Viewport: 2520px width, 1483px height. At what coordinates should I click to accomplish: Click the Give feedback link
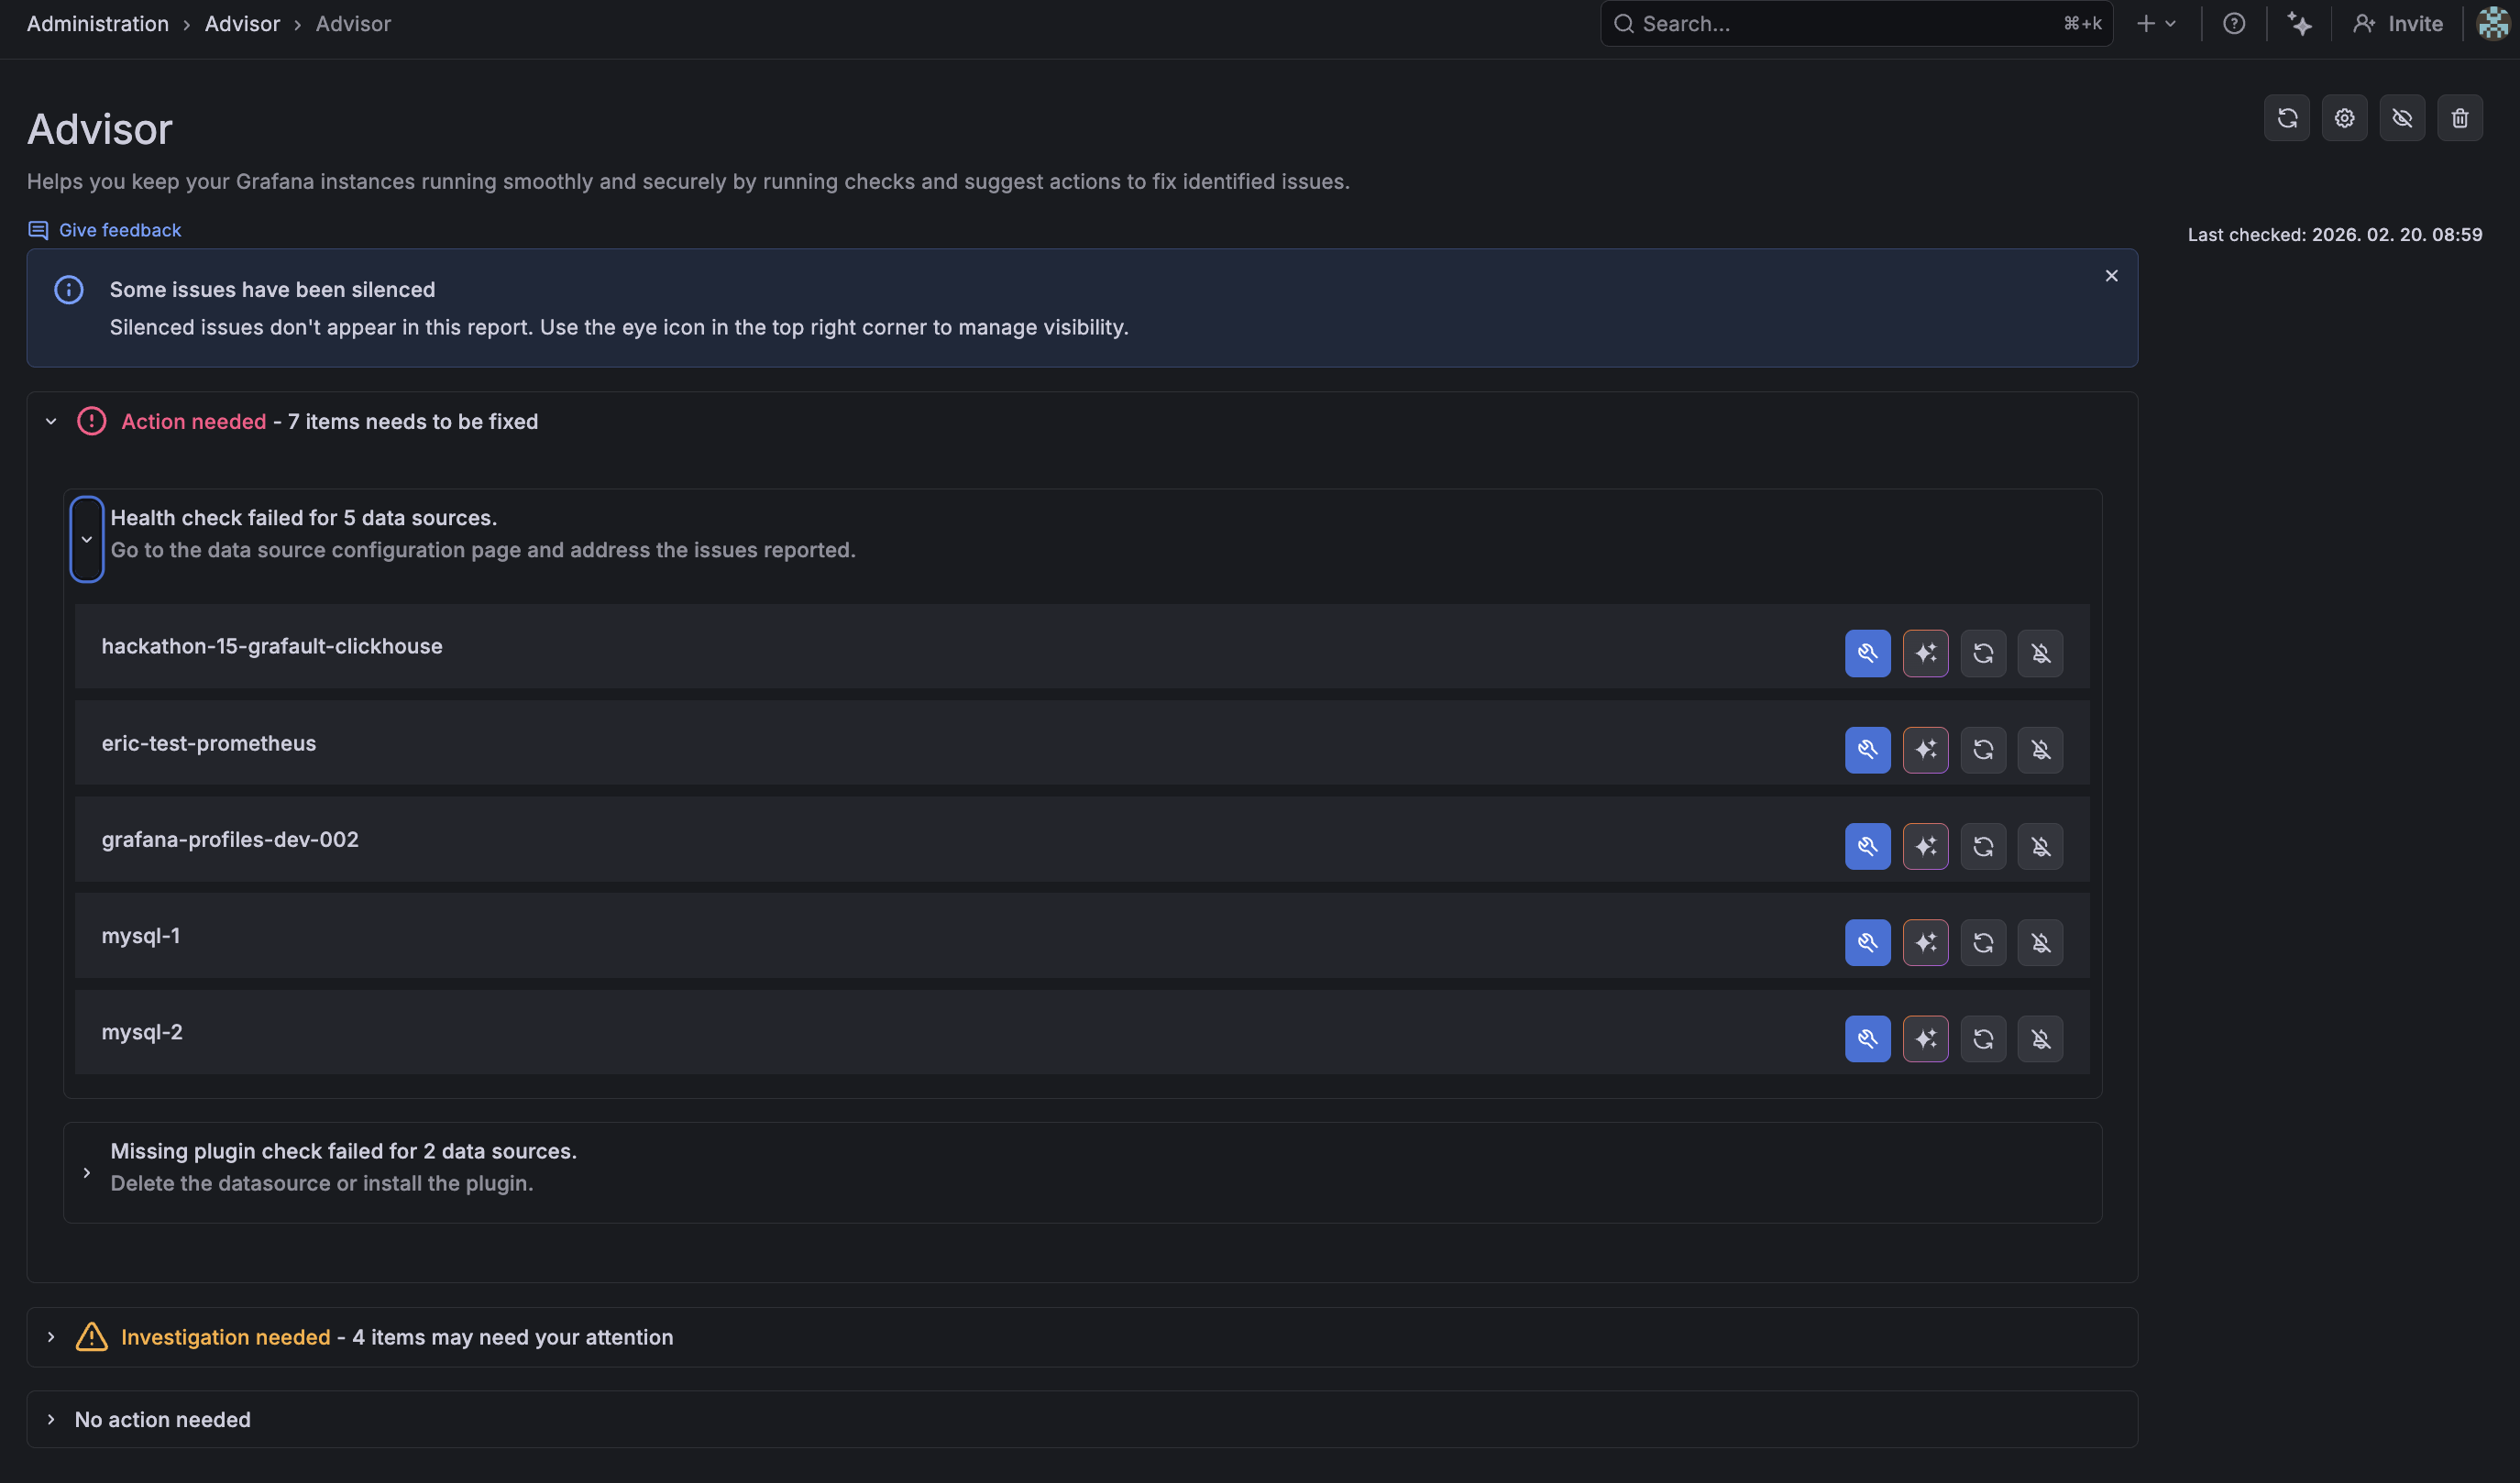pyautogui.click(x=119, y=230)
